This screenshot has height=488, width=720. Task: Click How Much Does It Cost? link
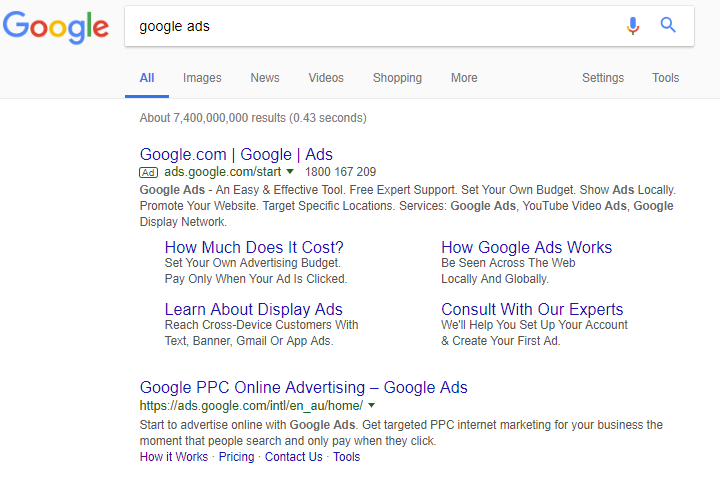tap(254, 247)
